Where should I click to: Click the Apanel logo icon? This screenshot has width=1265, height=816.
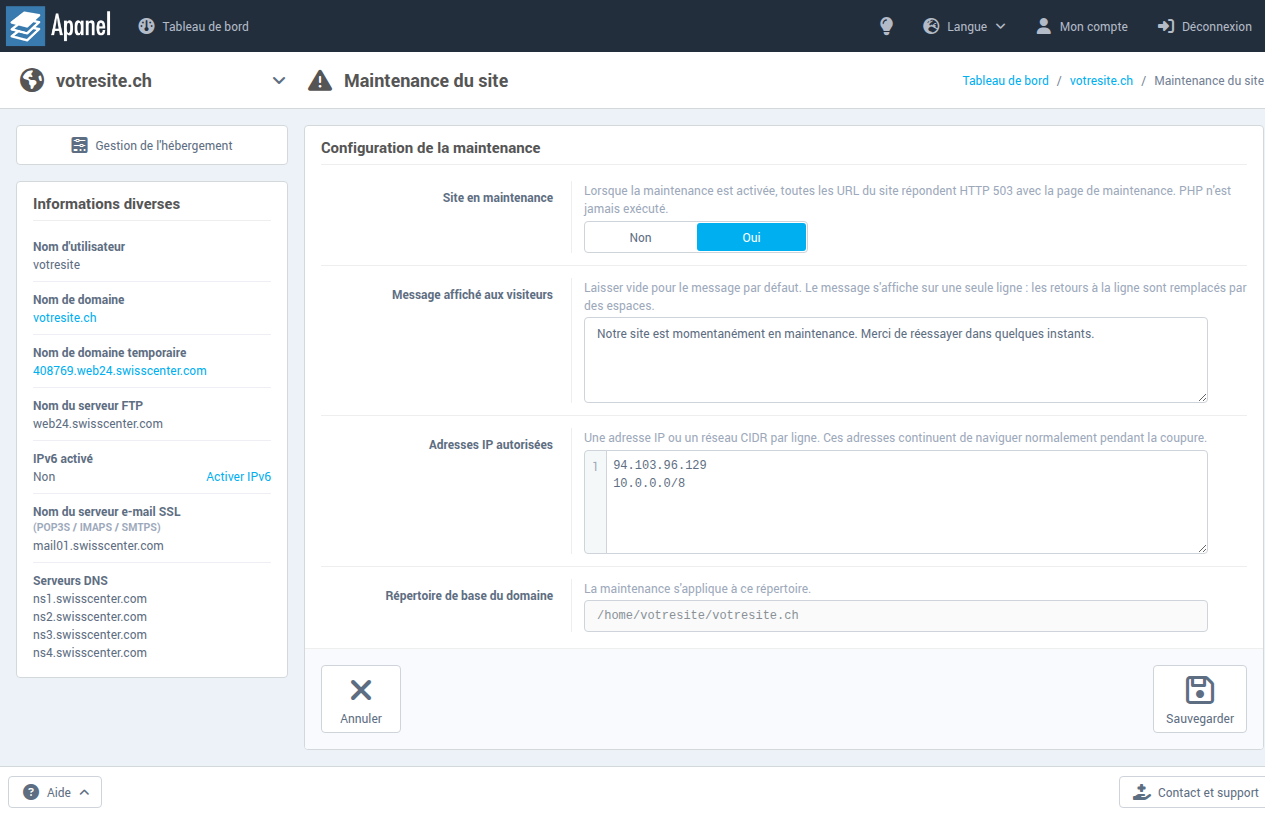[26, 26]
